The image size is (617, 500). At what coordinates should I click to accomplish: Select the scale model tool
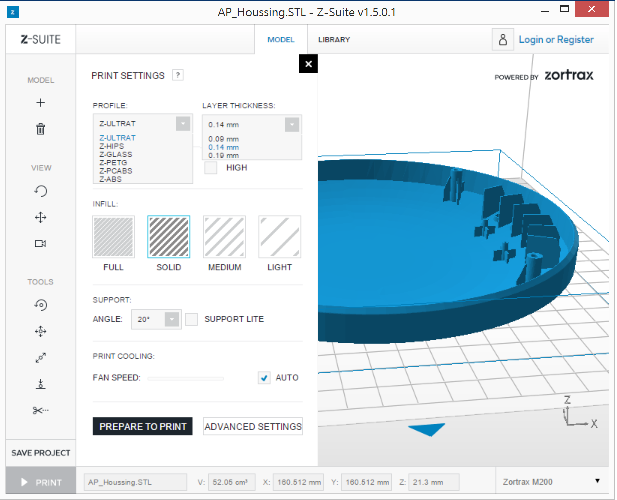coord(41,358)
